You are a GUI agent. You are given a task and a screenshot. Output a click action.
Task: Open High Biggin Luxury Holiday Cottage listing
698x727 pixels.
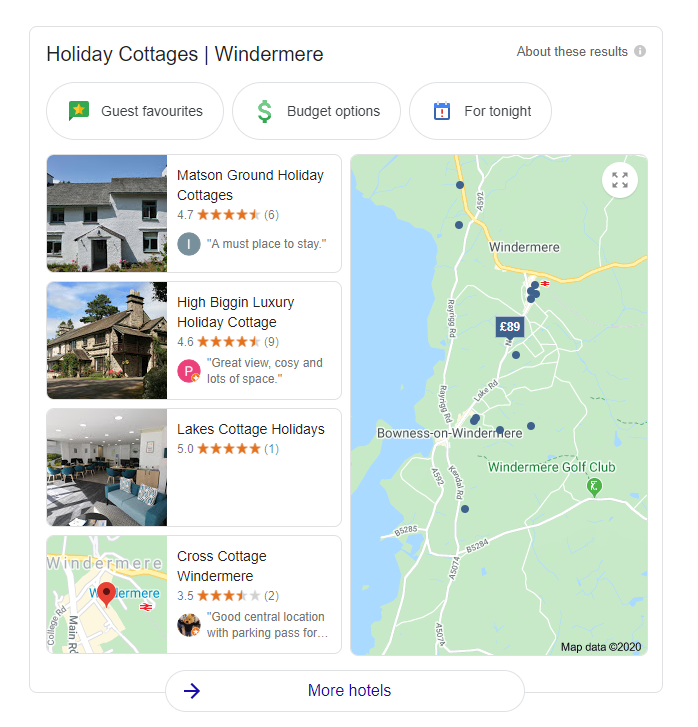pyautogui.click(x=194, y=340)
